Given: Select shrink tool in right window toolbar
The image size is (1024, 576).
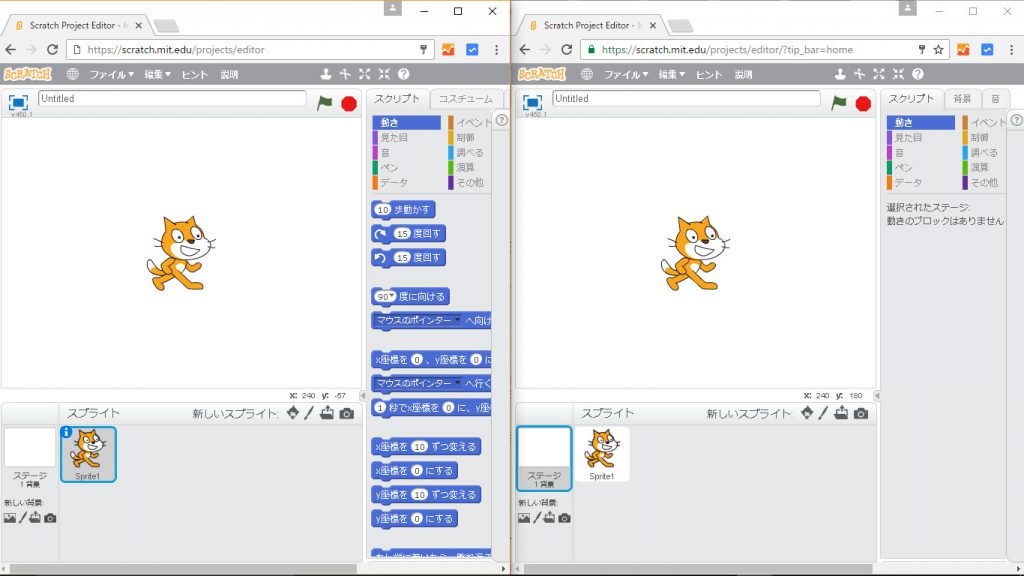Looking at the screenshot, I should (x=899, y=74).
